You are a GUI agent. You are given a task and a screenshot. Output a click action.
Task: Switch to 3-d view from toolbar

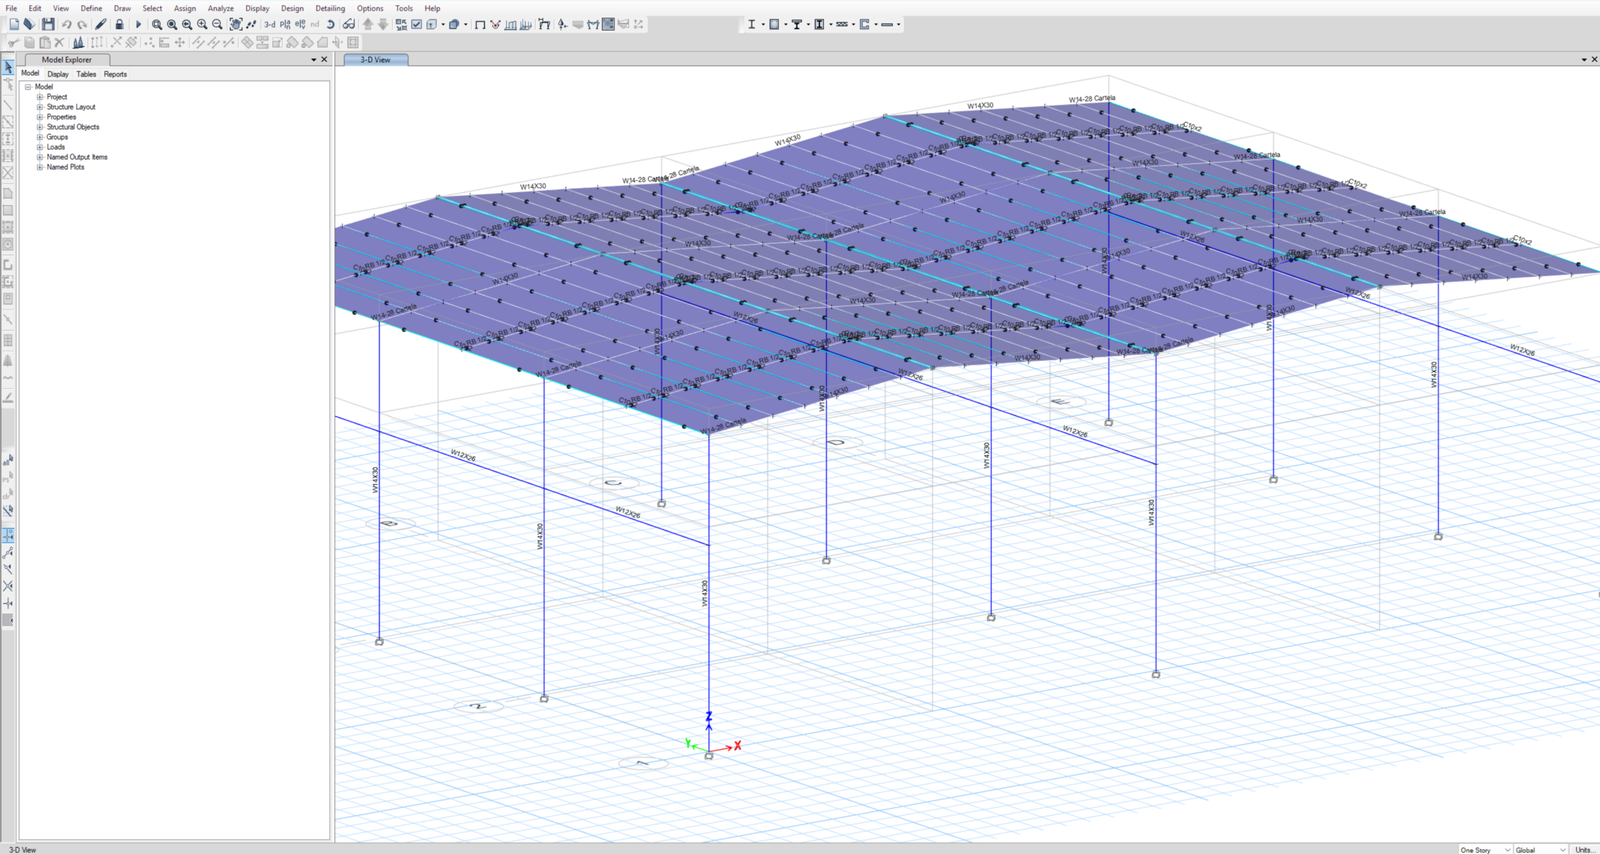[270, 24]
